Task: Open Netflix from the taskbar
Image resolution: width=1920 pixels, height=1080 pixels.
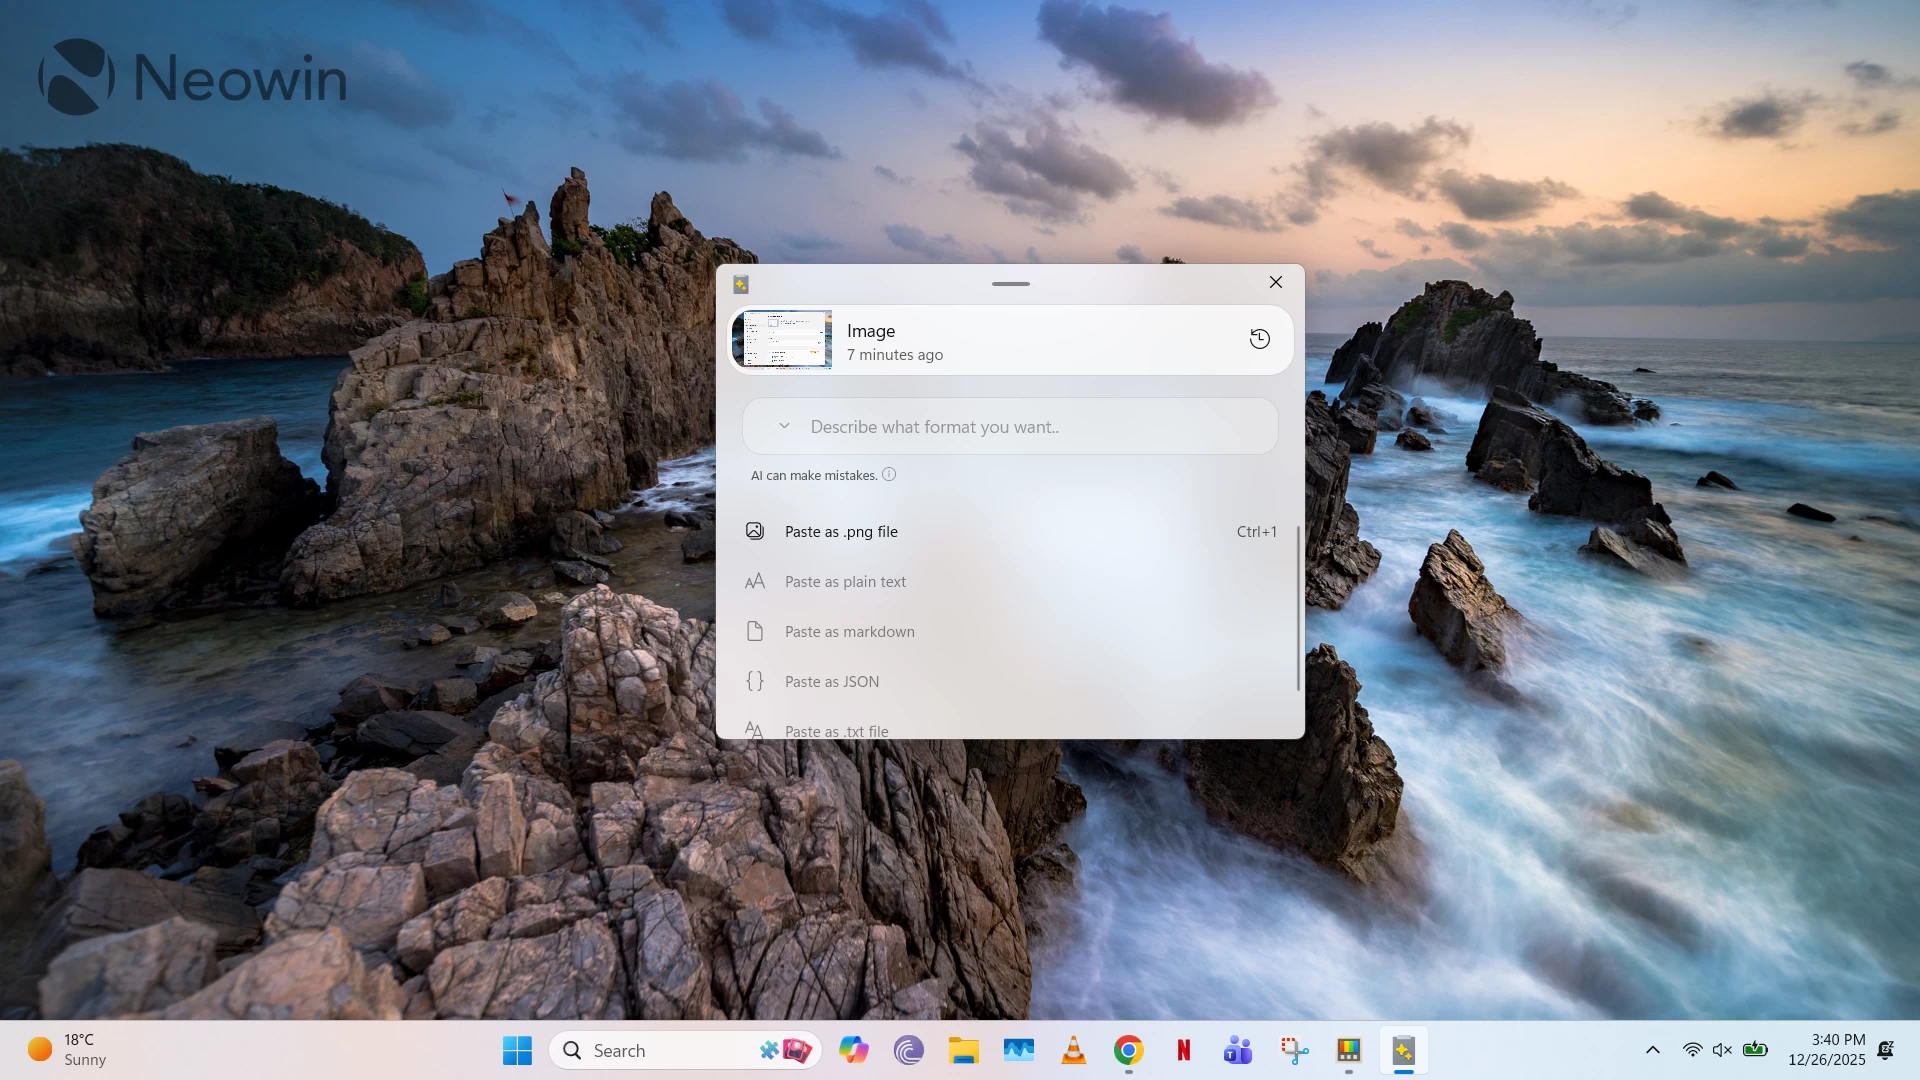Action: [x=1184, y=1050]
